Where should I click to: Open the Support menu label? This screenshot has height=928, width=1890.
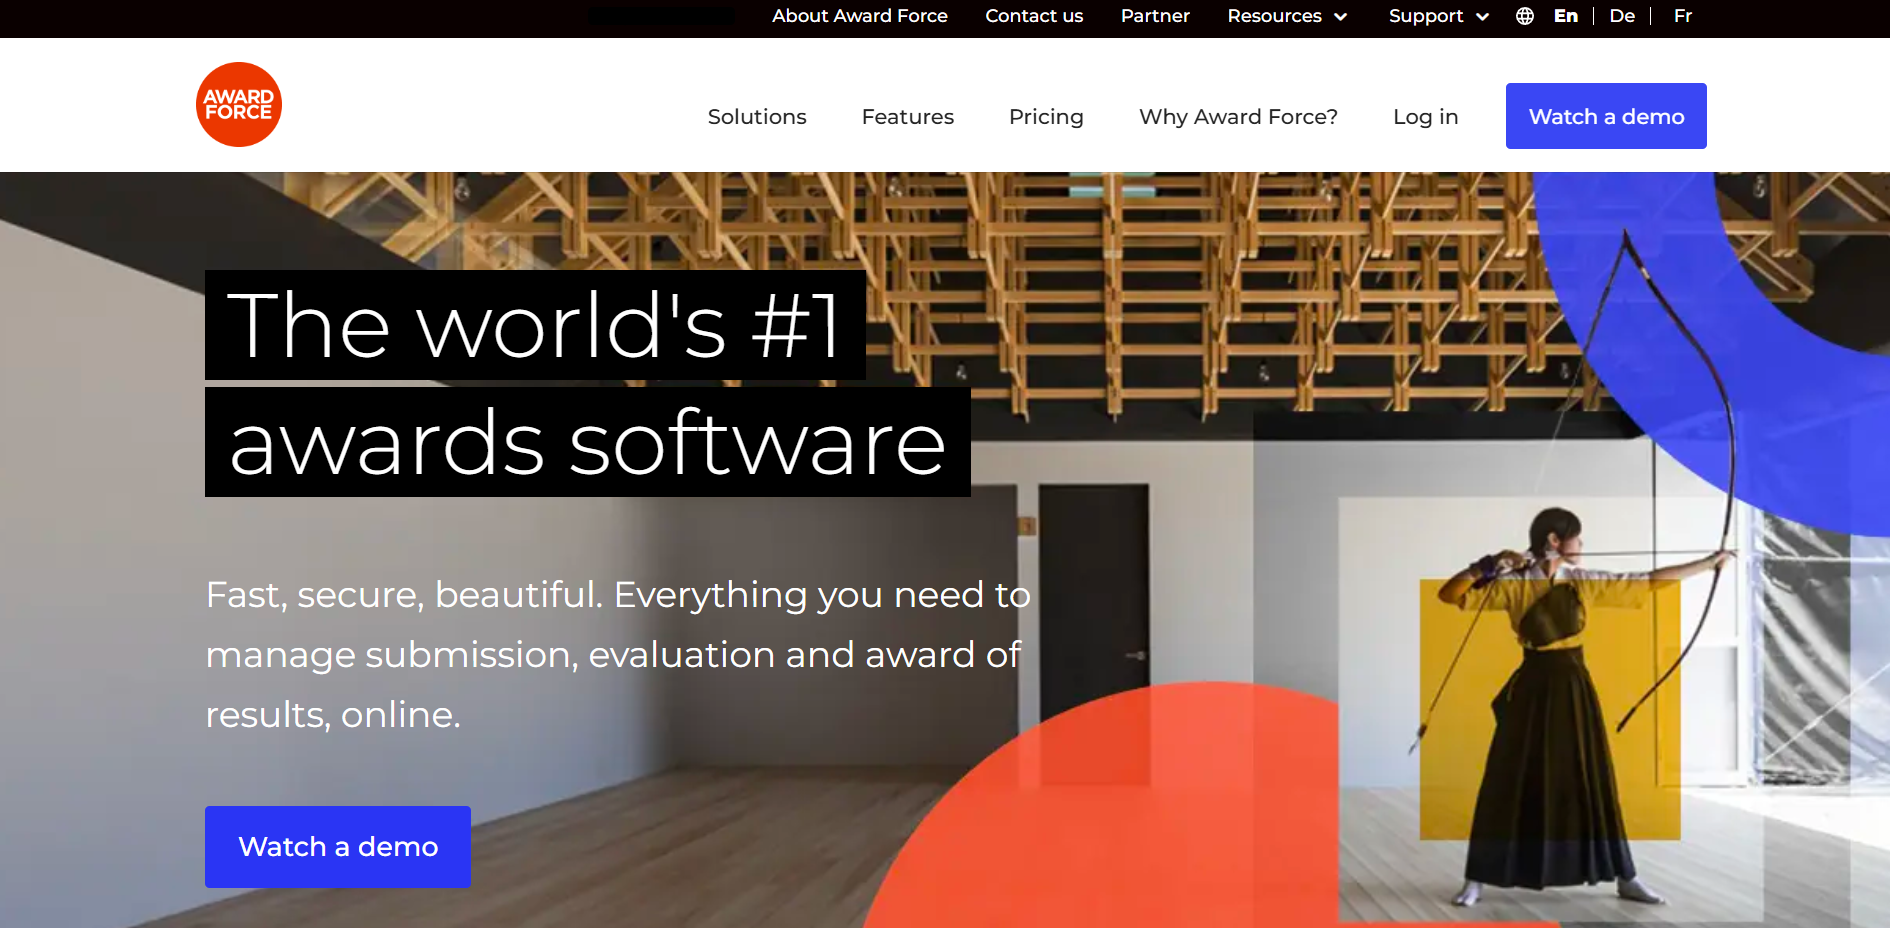[1425, 16]
